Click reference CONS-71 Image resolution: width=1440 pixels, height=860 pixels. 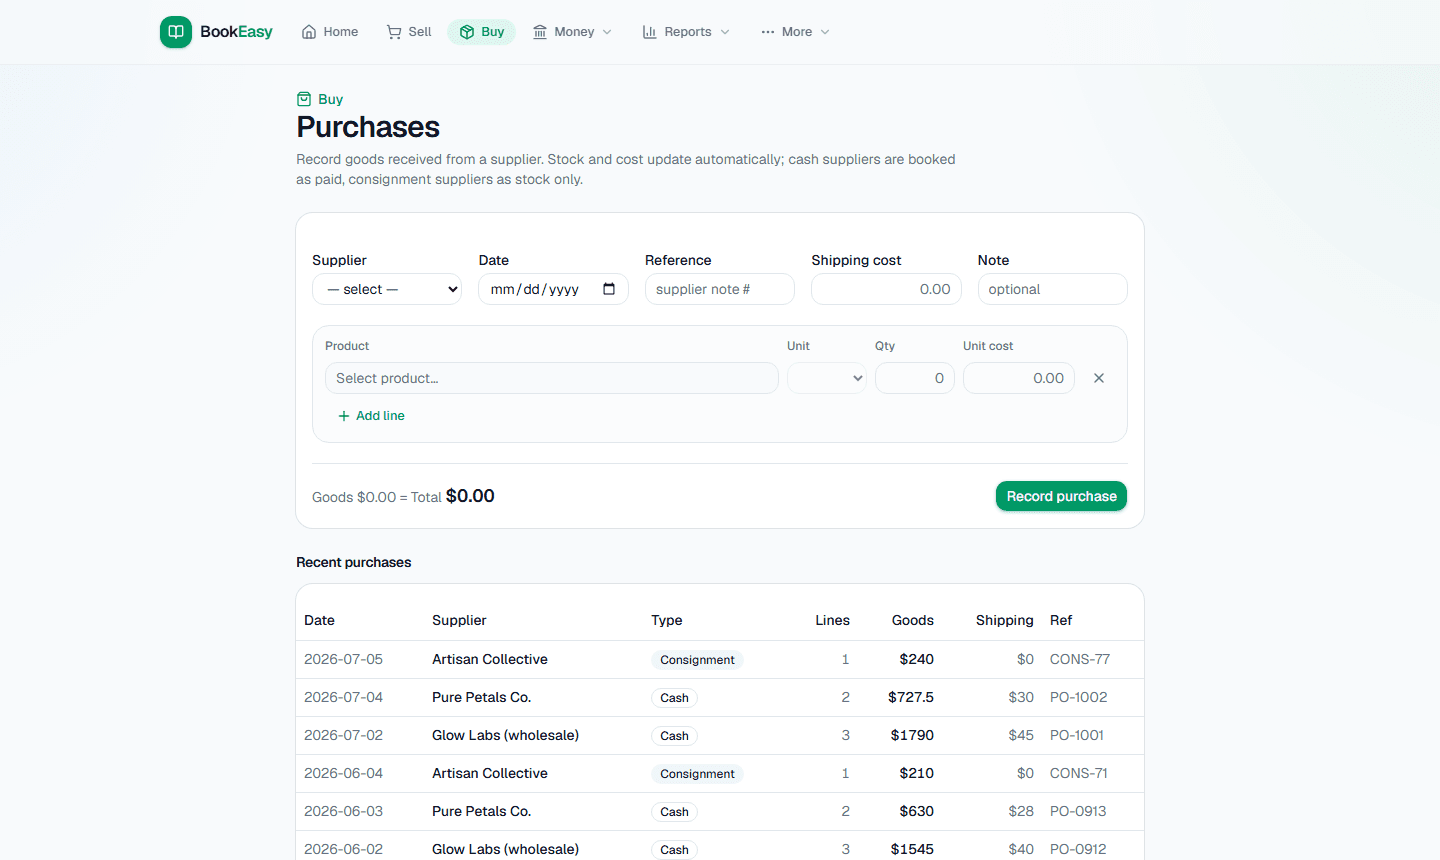(1079, 773)
